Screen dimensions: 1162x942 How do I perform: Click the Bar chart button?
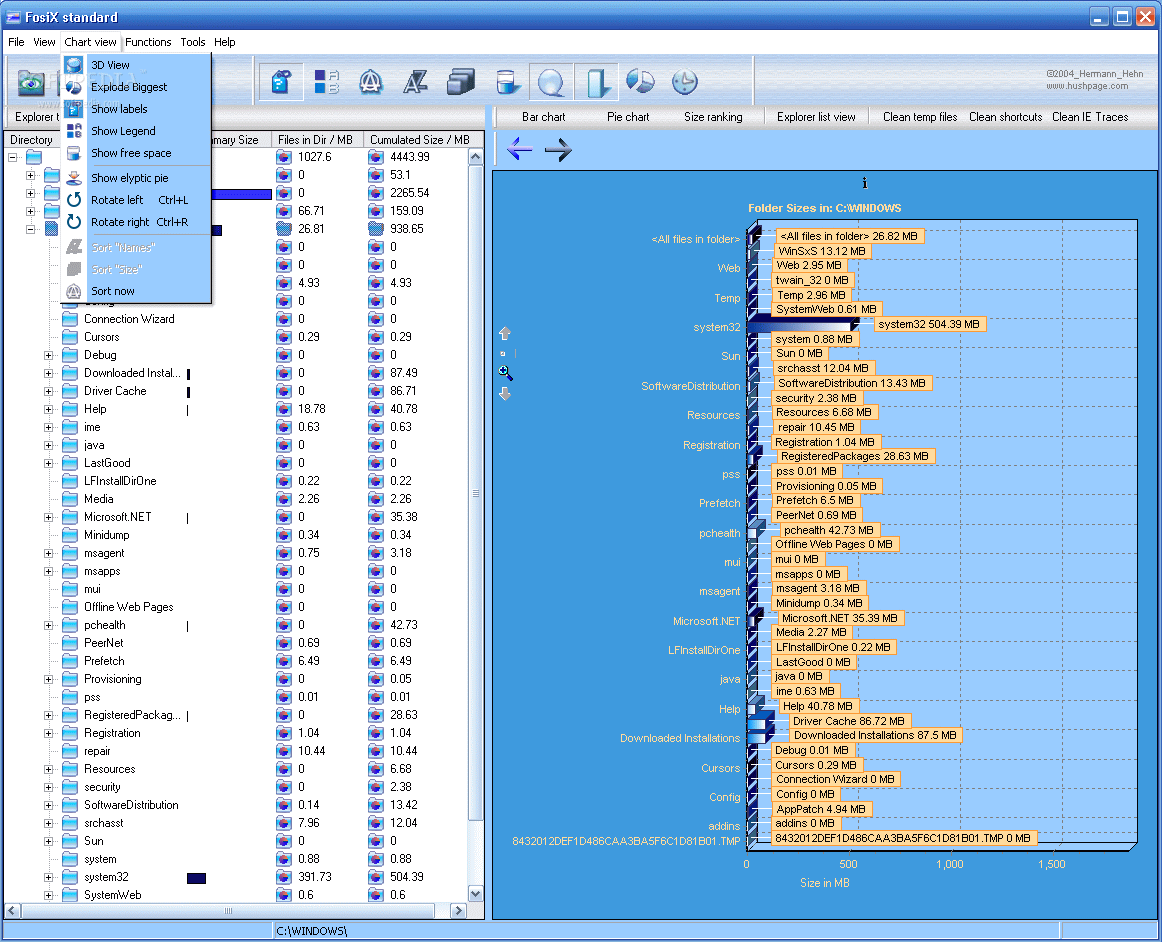pos(543,117)
